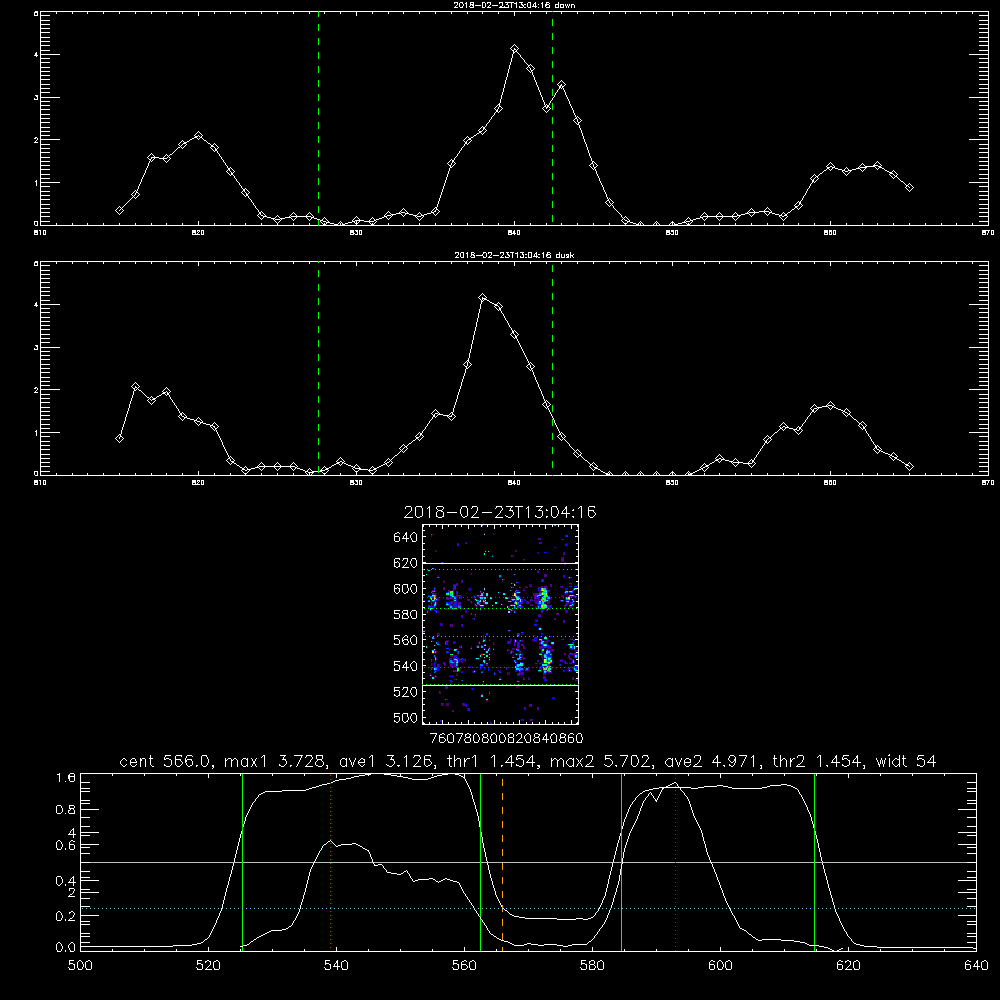Click the 620 label on bottom plot x-axis
This screenshot has width=1000, height=1000.
coord(848,966)
